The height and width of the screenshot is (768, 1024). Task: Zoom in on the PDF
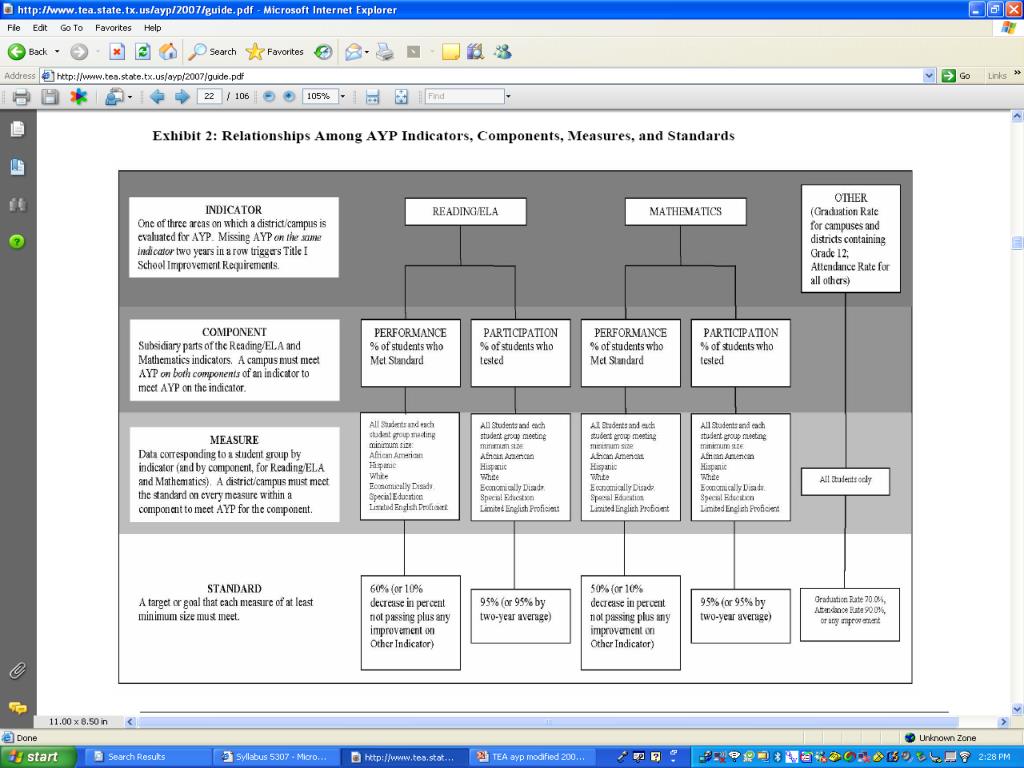point(289,97)
